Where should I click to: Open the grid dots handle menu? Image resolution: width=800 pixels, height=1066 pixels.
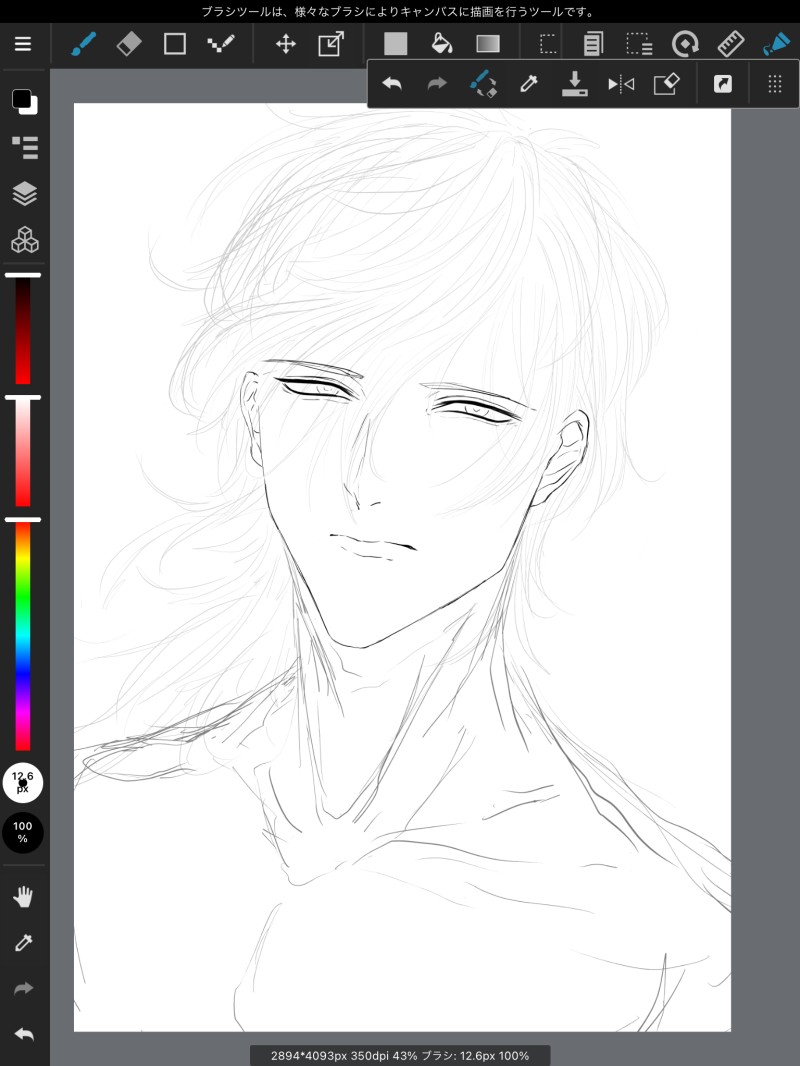[x=774, y=84]
